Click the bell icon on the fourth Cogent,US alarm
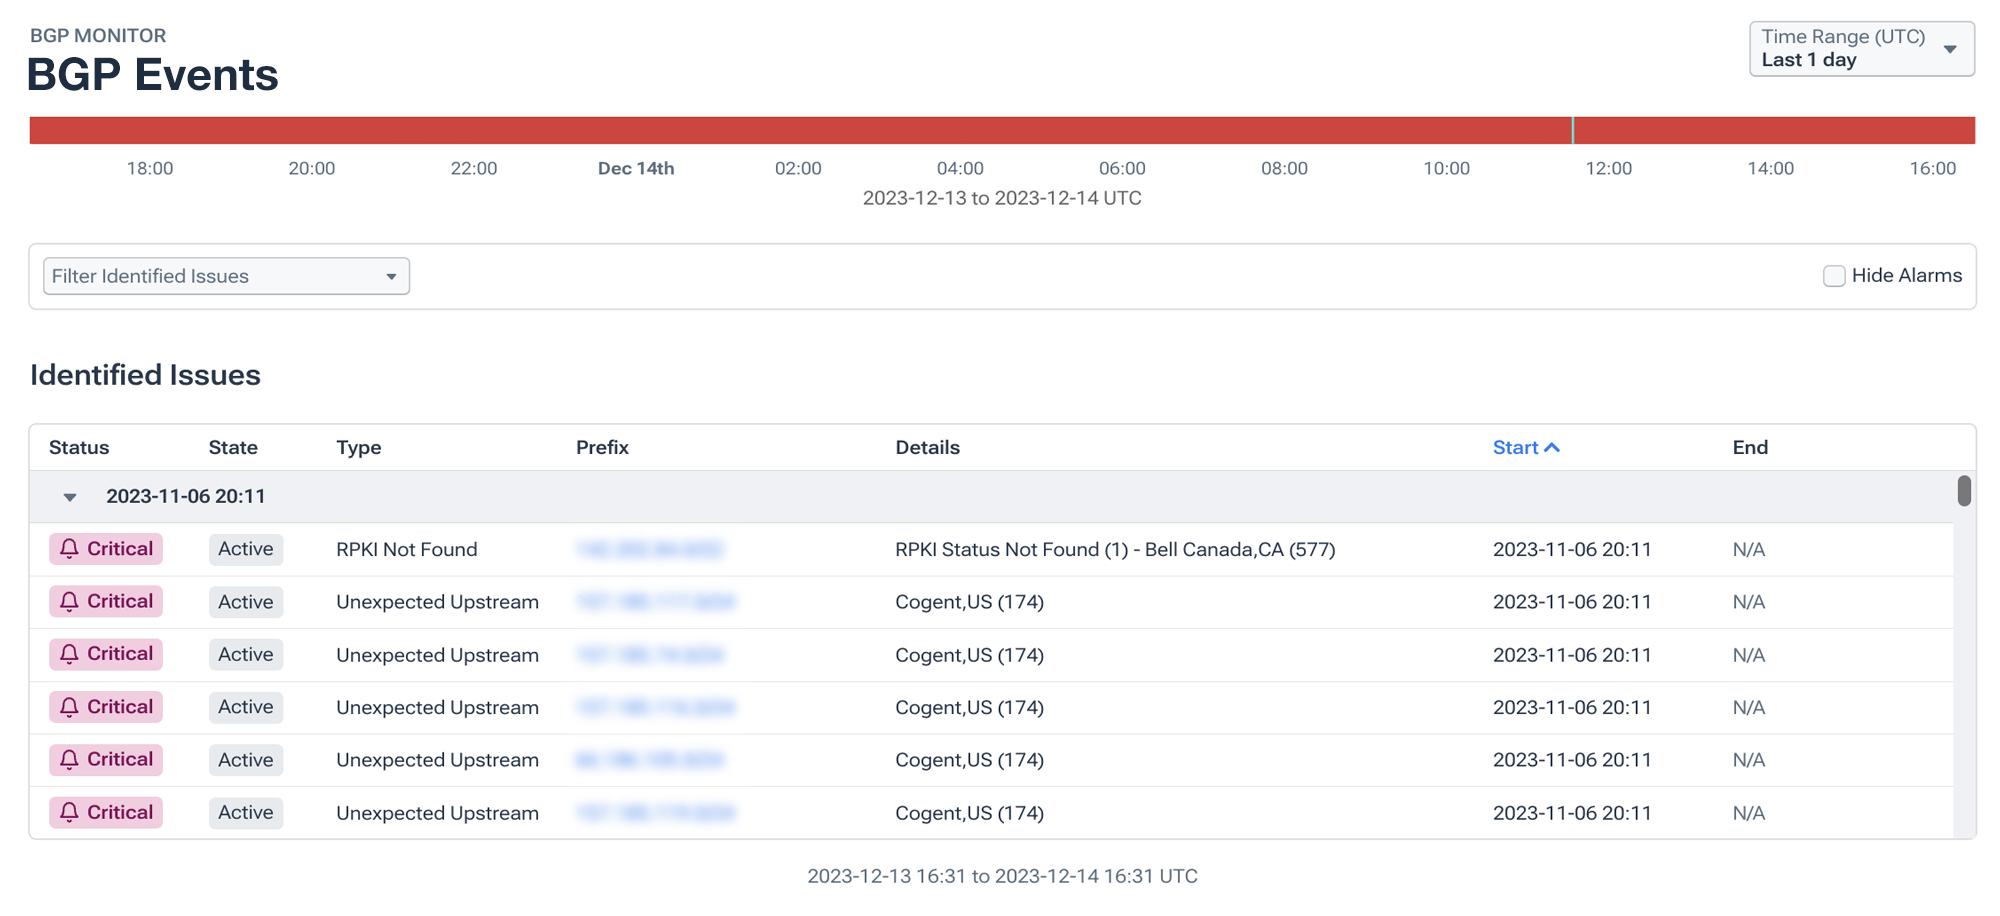The width and height of the screenshot is (2000, 916). [68, 759]
